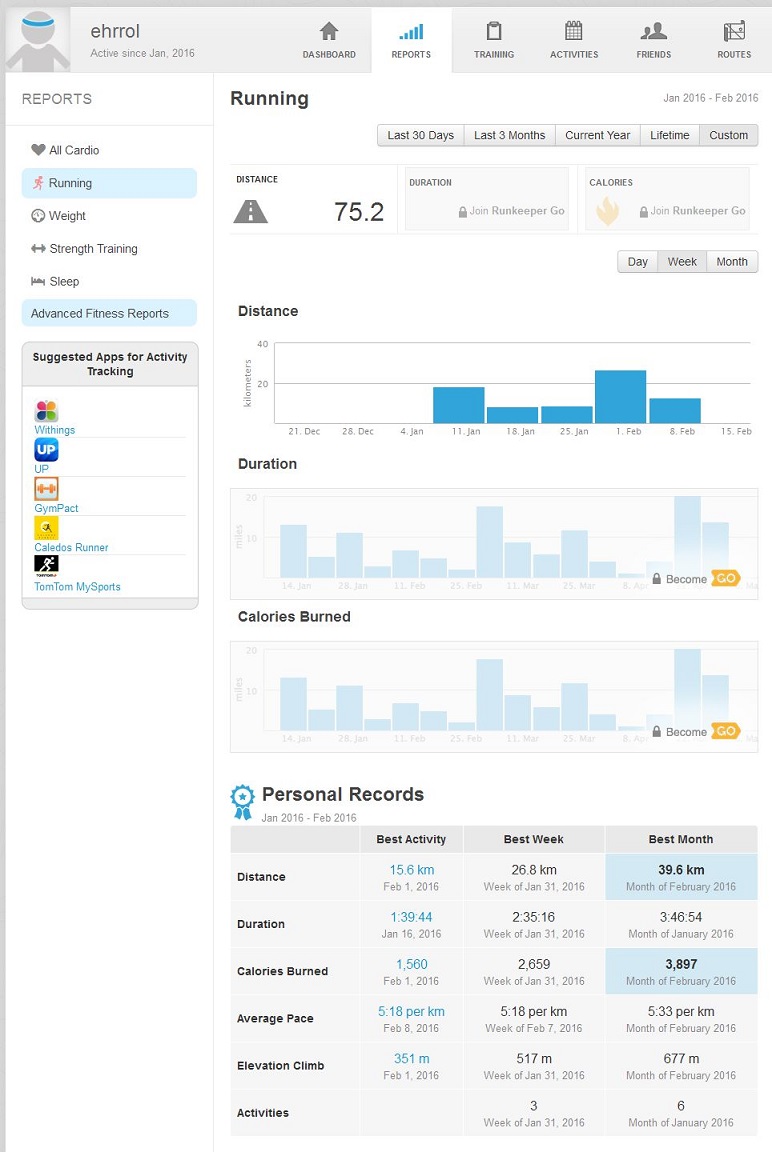Switch chart to Day view
This screenshot has height=1152, width=772.
637,262
